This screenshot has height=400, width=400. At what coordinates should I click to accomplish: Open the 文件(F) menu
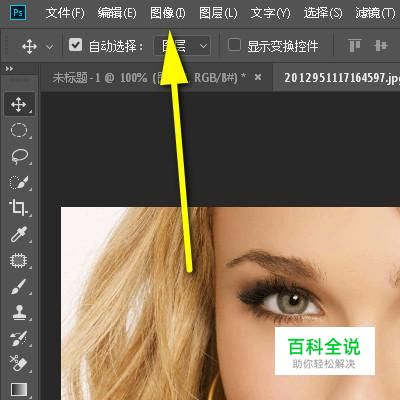[65, 13]
